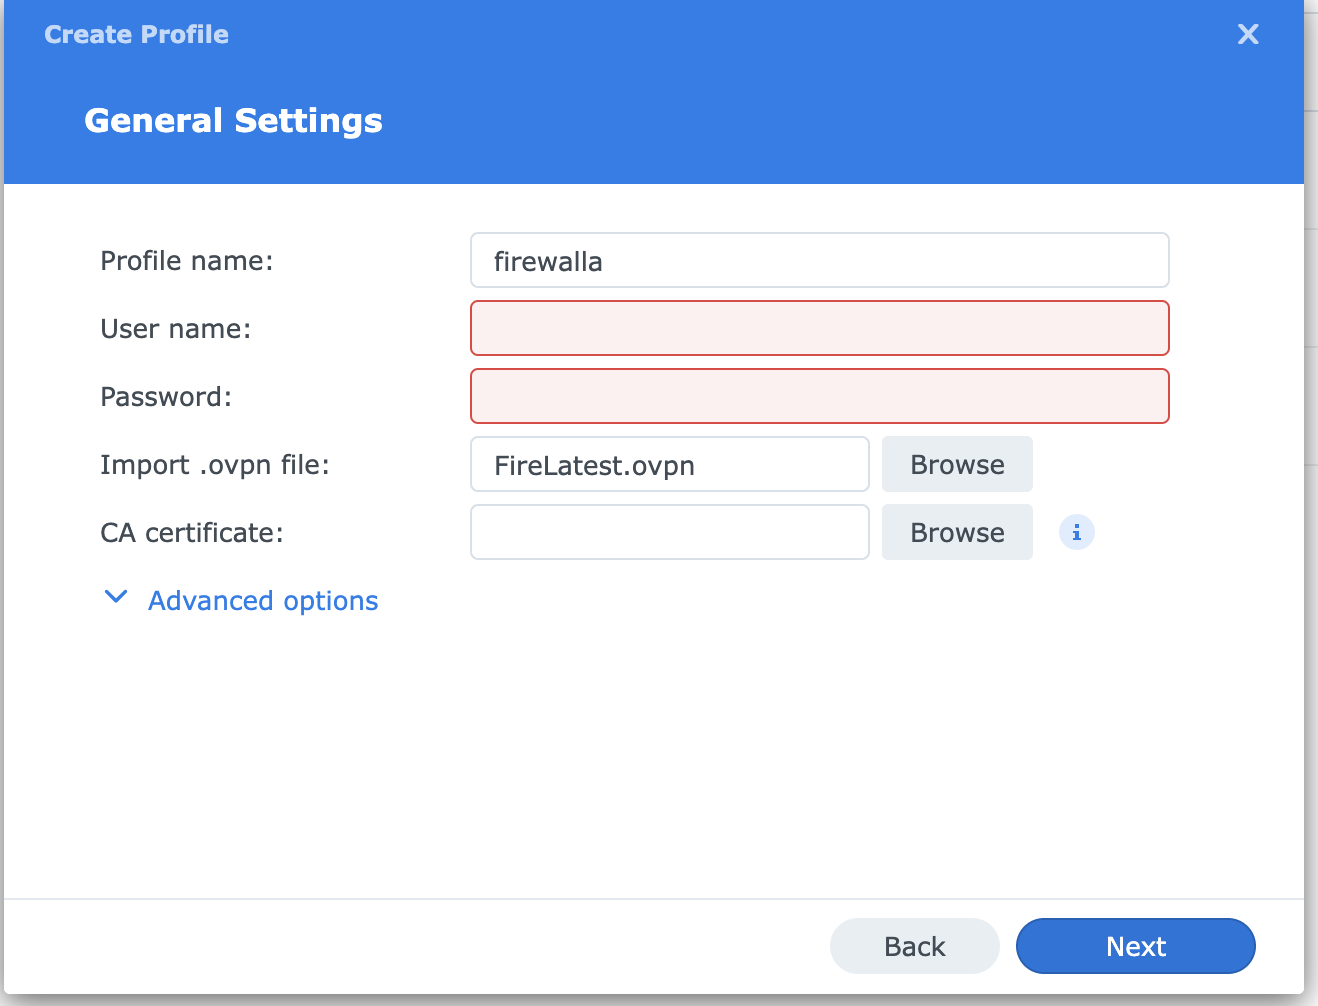Open the Advanced options text link

click(x=263, y=601)
